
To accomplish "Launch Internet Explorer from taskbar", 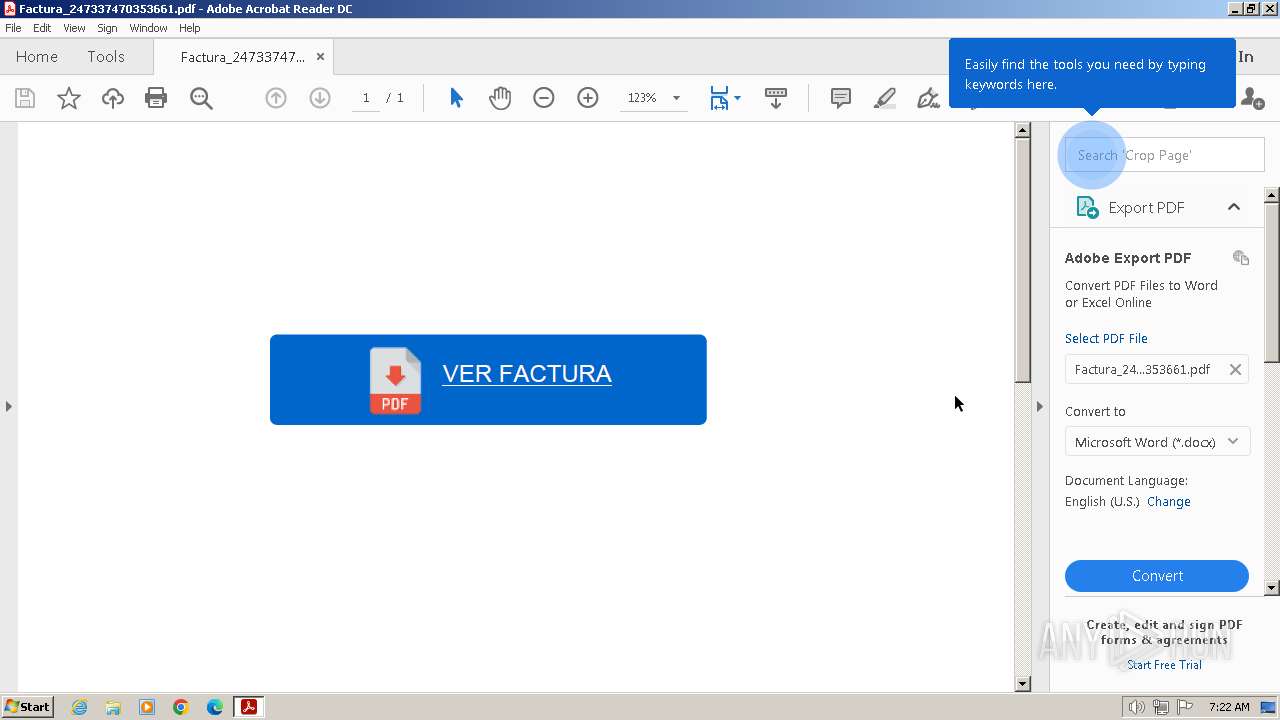I will point(79,707).
